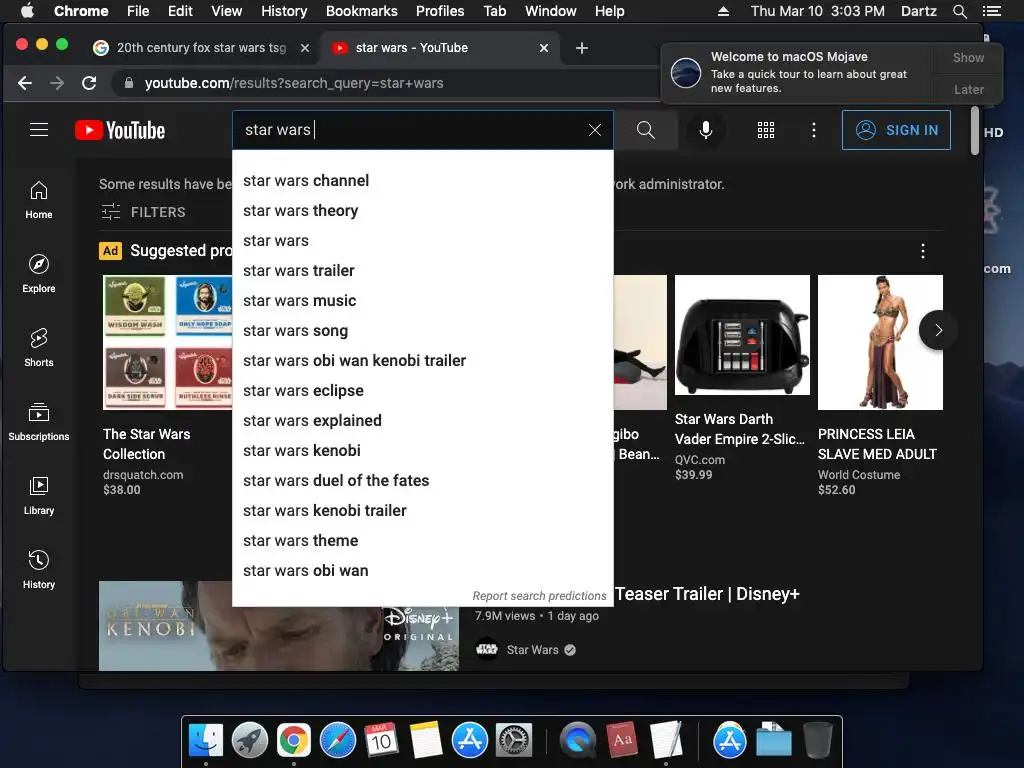Close the star wars YouTube tab
The height and width of the screenshot is (768, 1024).
[543, 48]
